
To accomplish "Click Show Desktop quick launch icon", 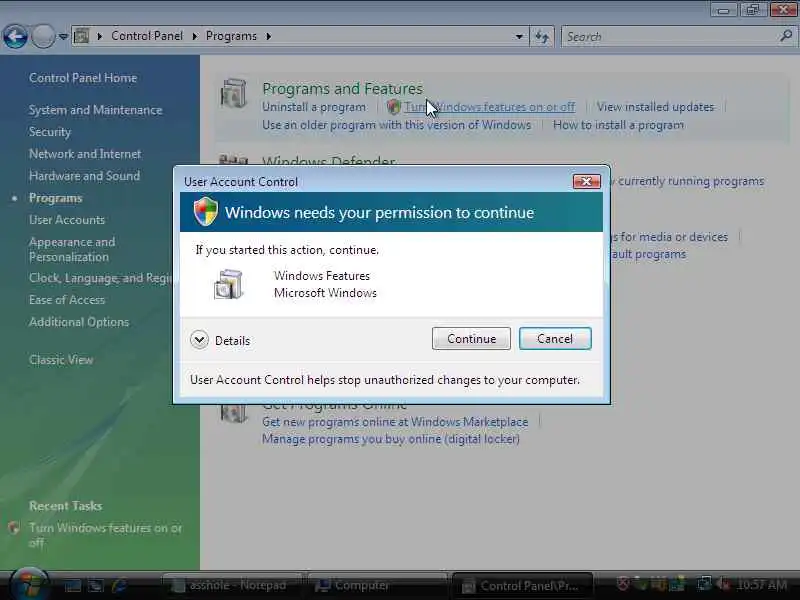I will pos(72,585).
